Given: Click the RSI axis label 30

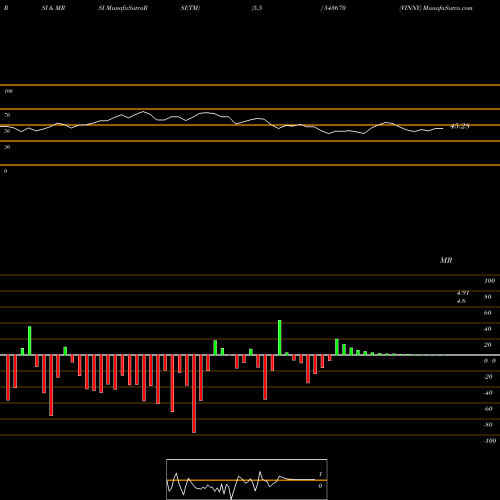Looking at the screenshot, I should pyautogui.click(x=7, y=147).
